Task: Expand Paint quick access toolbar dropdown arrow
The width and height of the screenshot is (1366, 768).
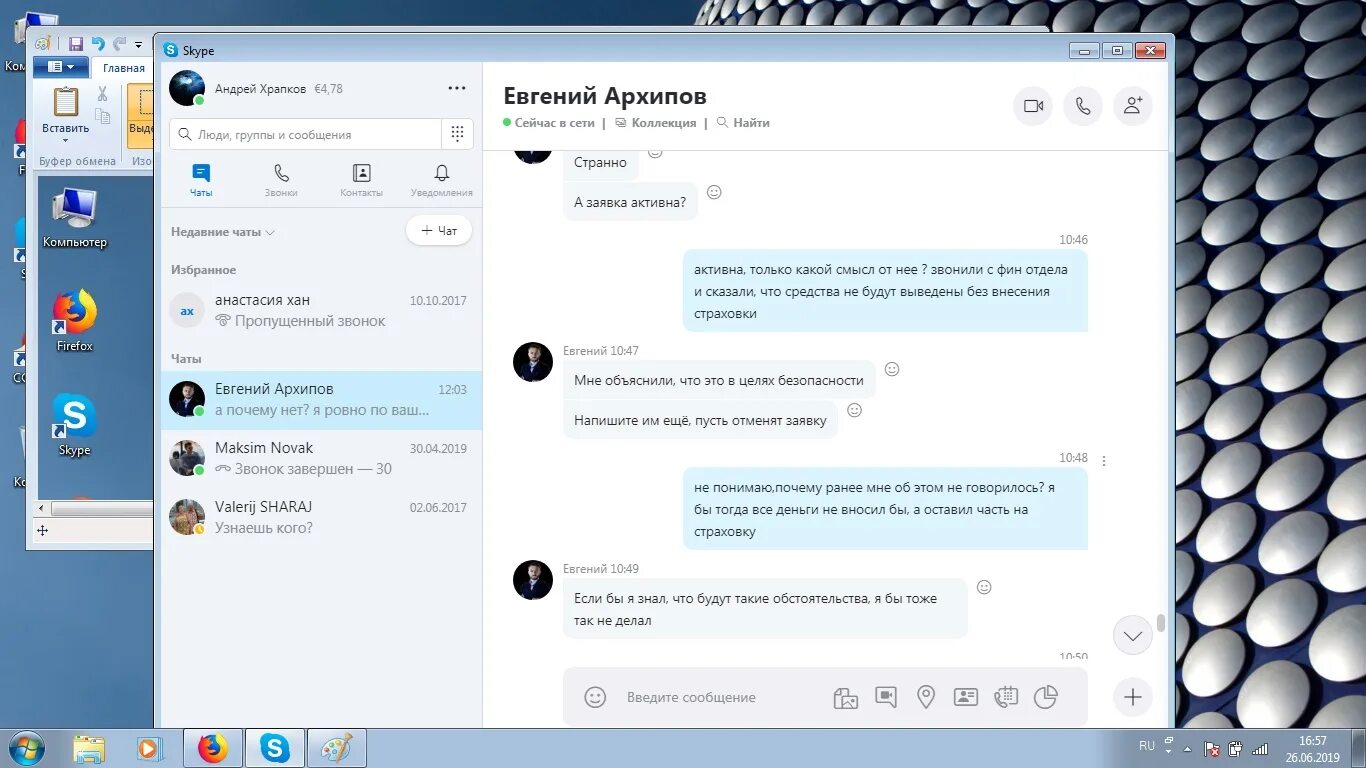Action: [139, 45]
